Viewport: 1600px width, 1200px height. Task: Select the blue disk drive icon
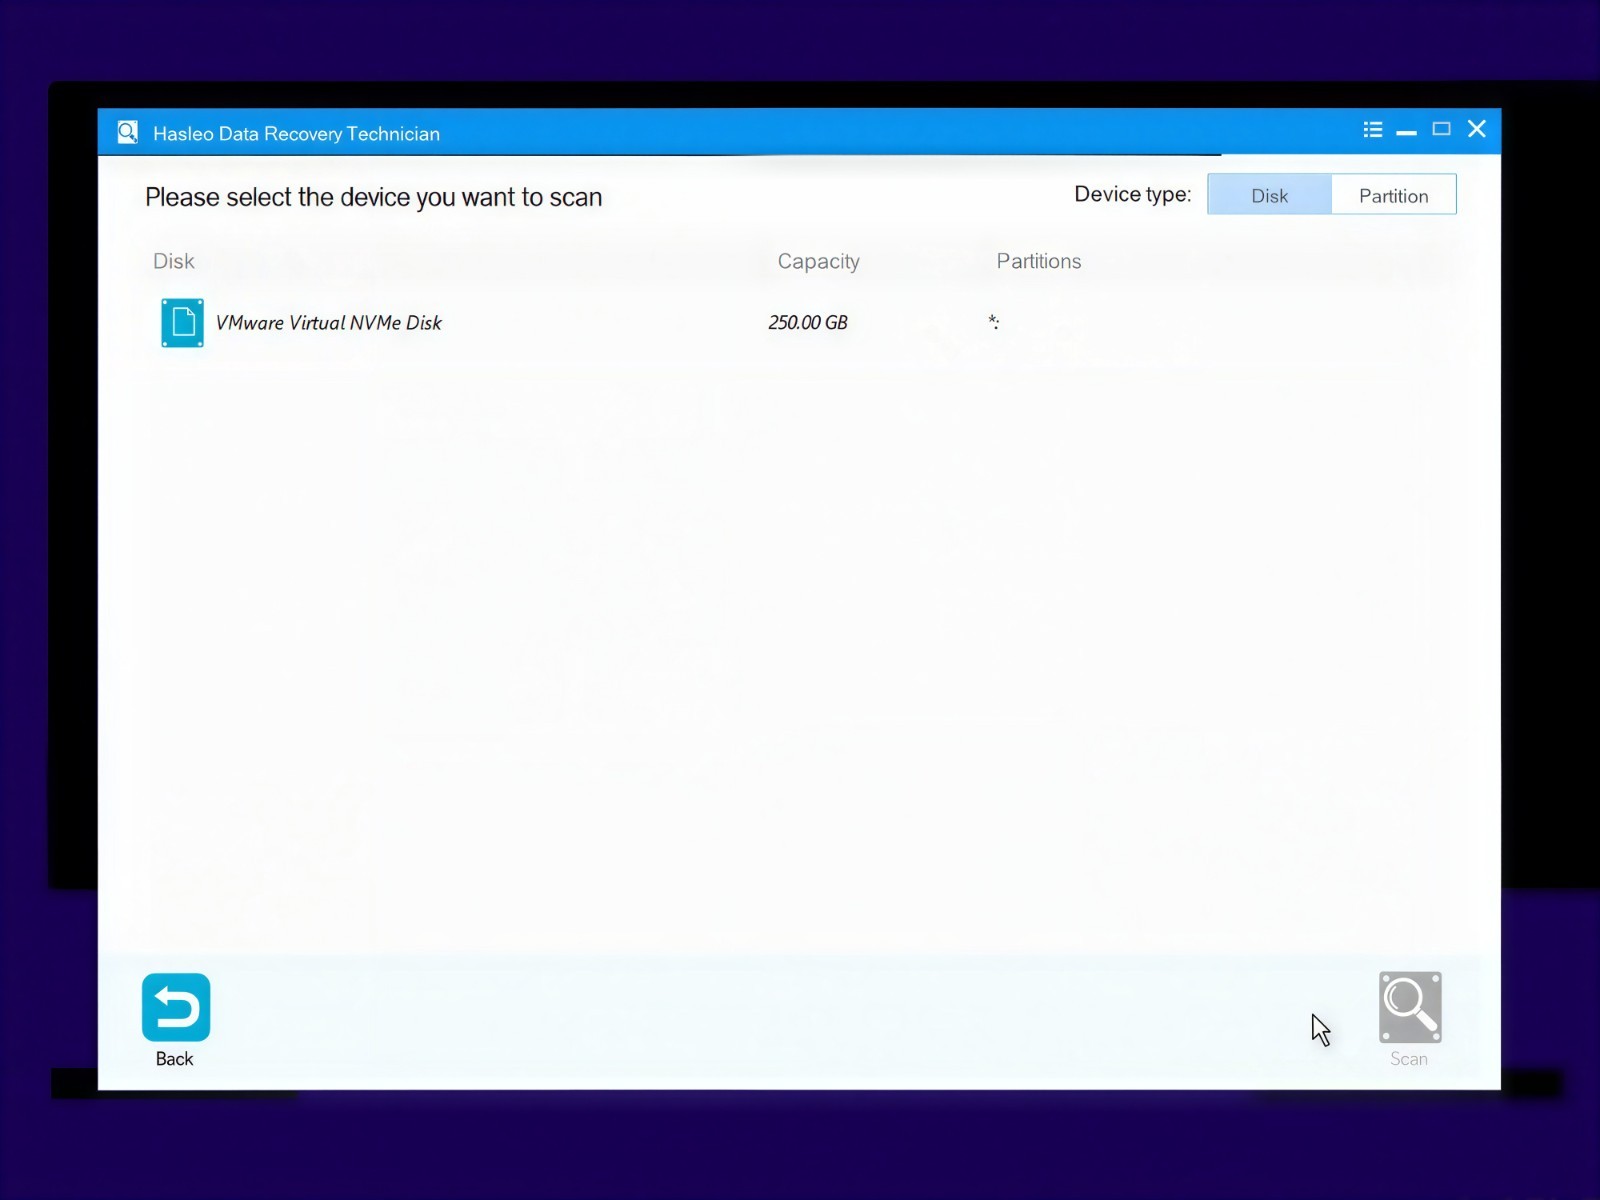tap(182, 323)
